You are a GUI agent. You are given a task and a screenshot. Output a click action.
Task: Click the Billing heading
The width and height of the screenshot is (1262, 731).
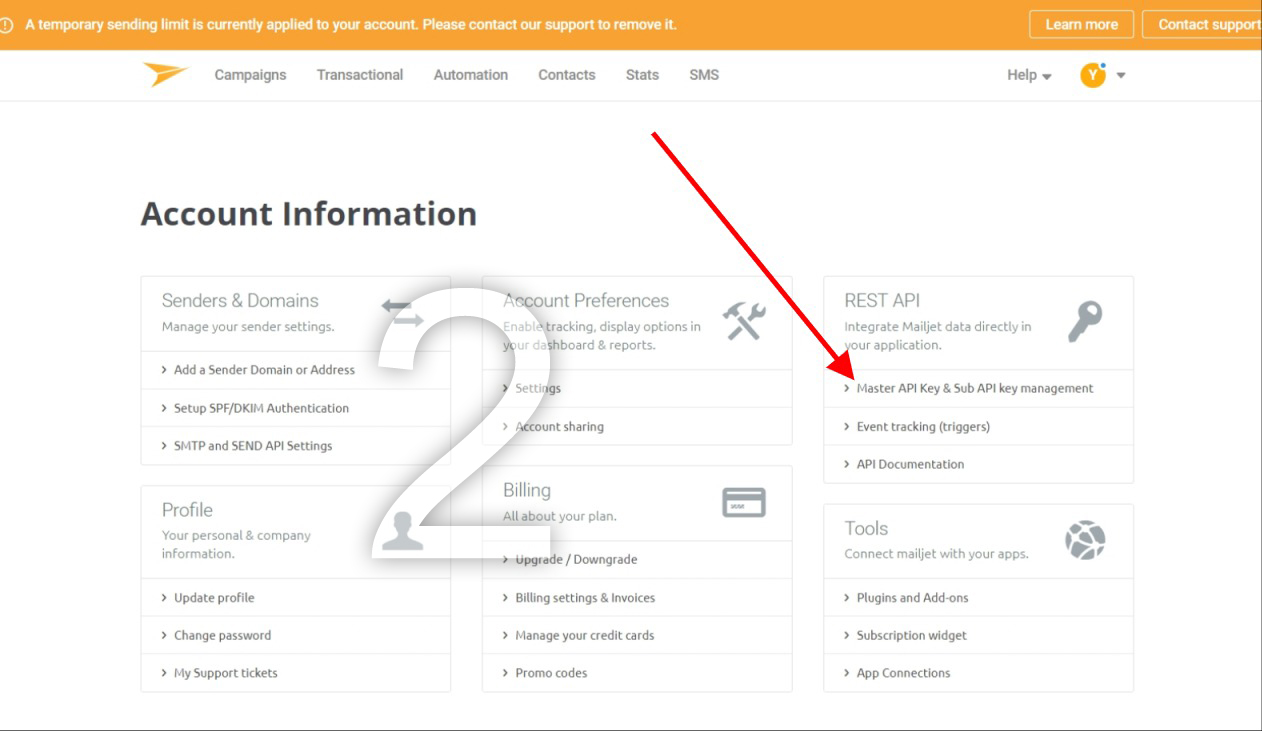pos(527,490)
